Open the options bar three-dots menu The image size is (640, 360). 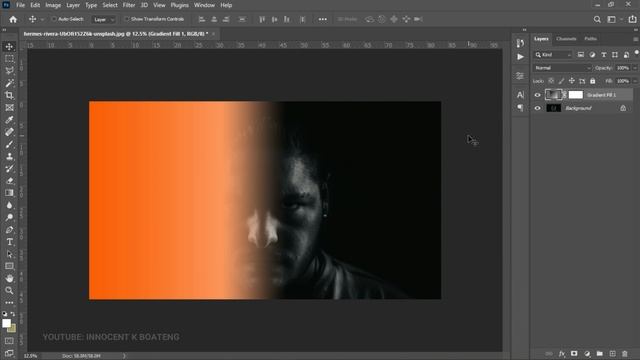pos(322,19)
